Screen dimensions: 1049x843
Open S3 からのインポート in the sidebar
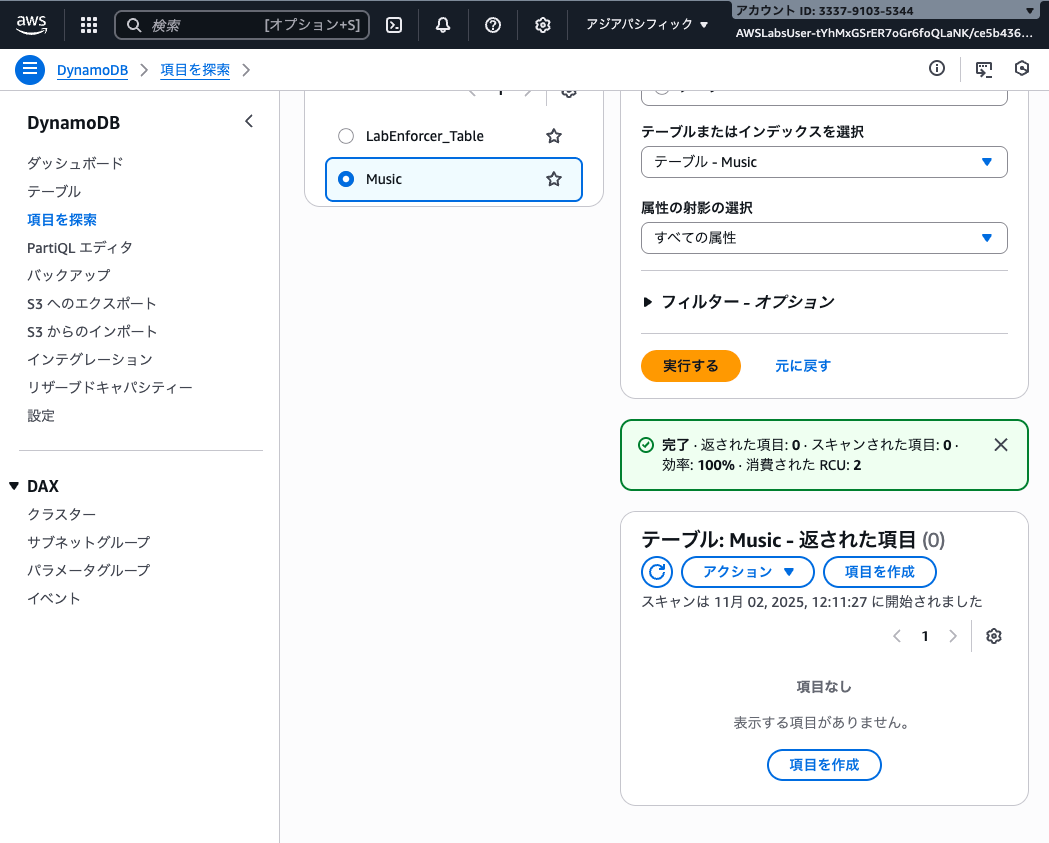(92, 332)
